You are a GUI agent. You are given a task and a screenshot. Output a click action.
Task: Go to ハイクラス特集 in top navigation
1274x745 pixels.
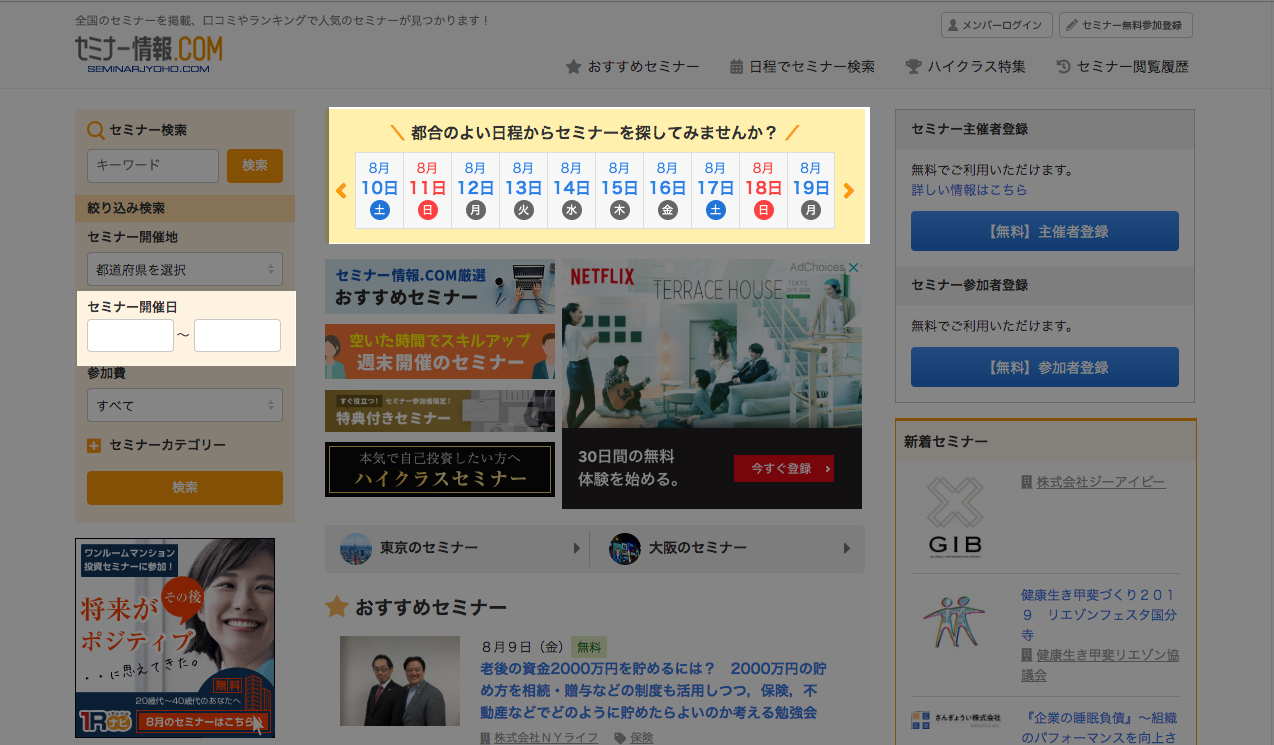click(x=965, y=67)
